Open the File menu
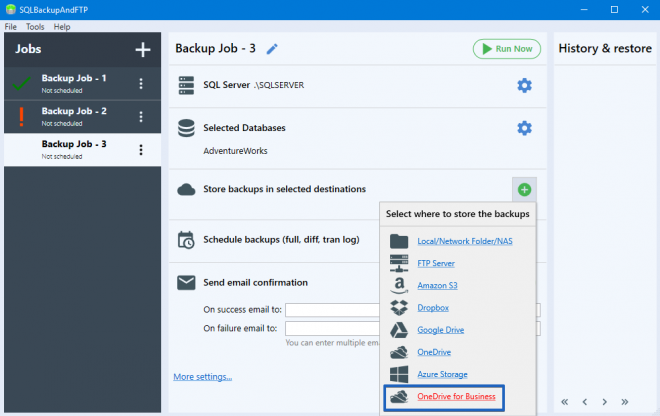Screen dimensions: 660x416 tap(11, 27)
